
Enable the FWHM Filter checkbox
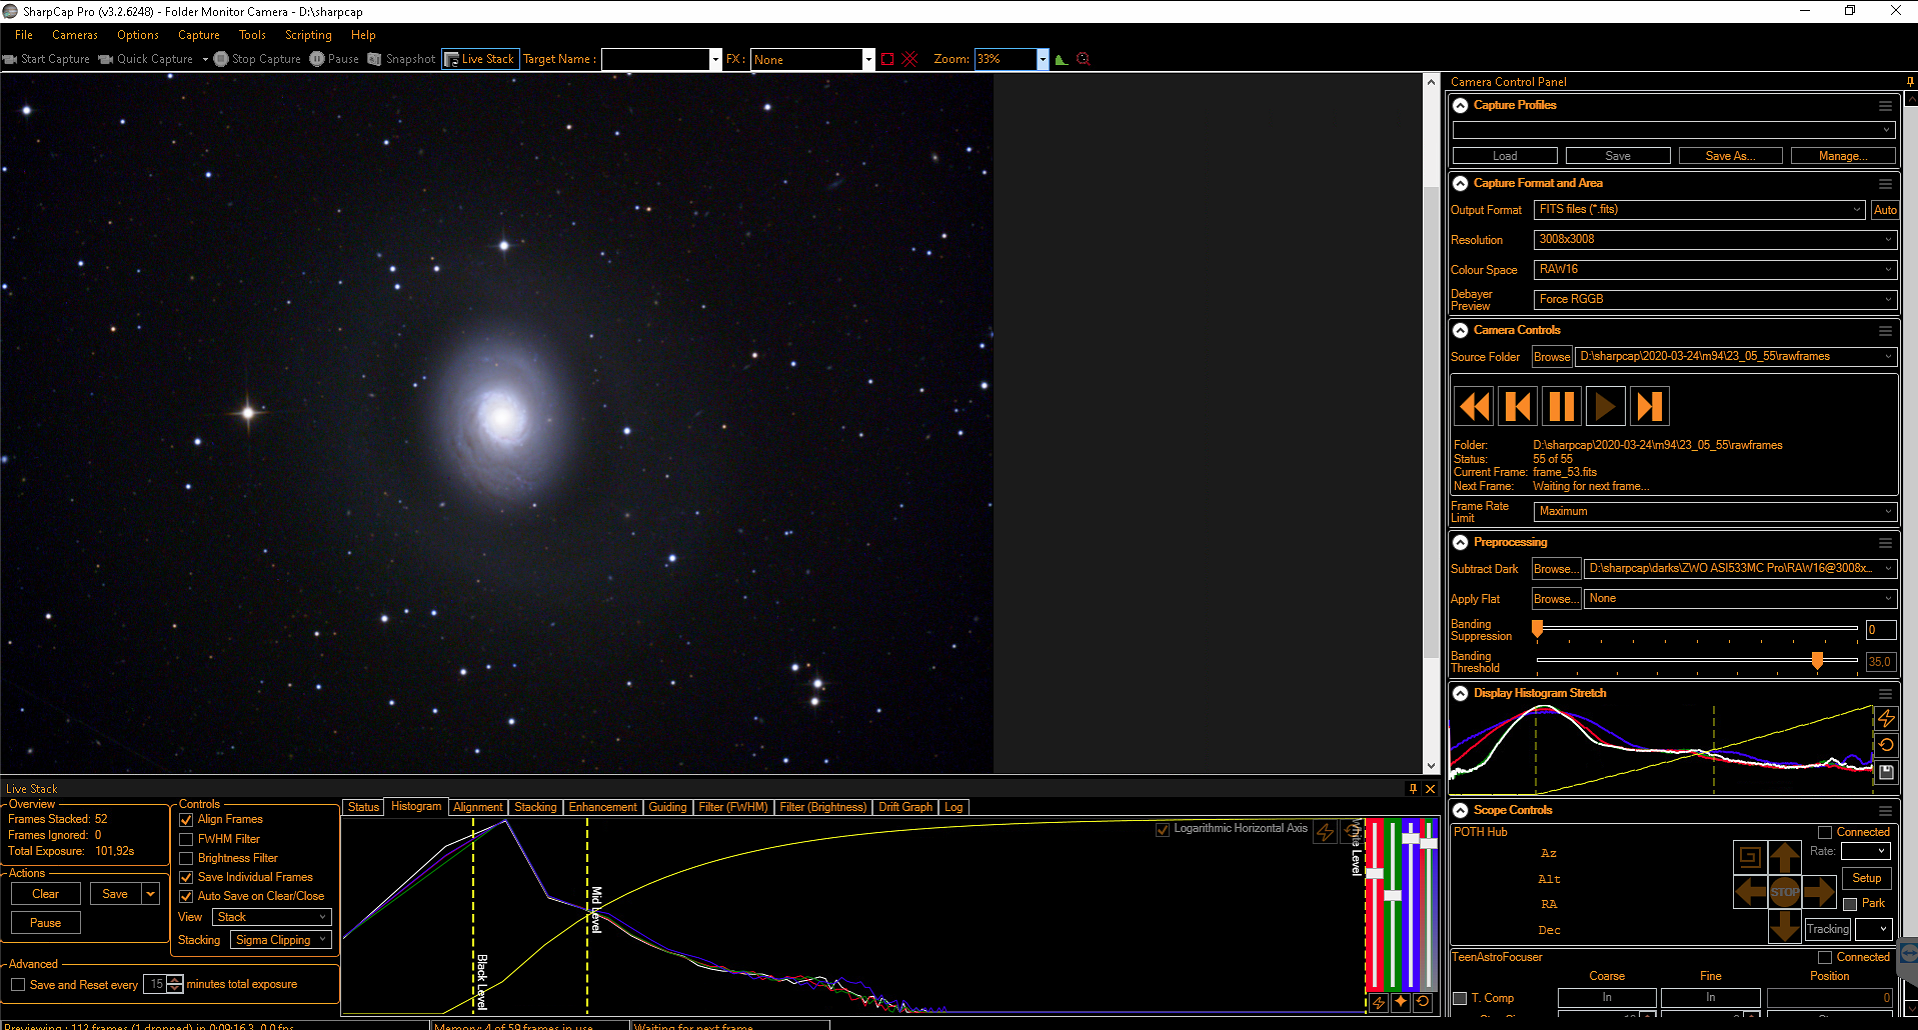pyautogui.click(x=186, y=839)
